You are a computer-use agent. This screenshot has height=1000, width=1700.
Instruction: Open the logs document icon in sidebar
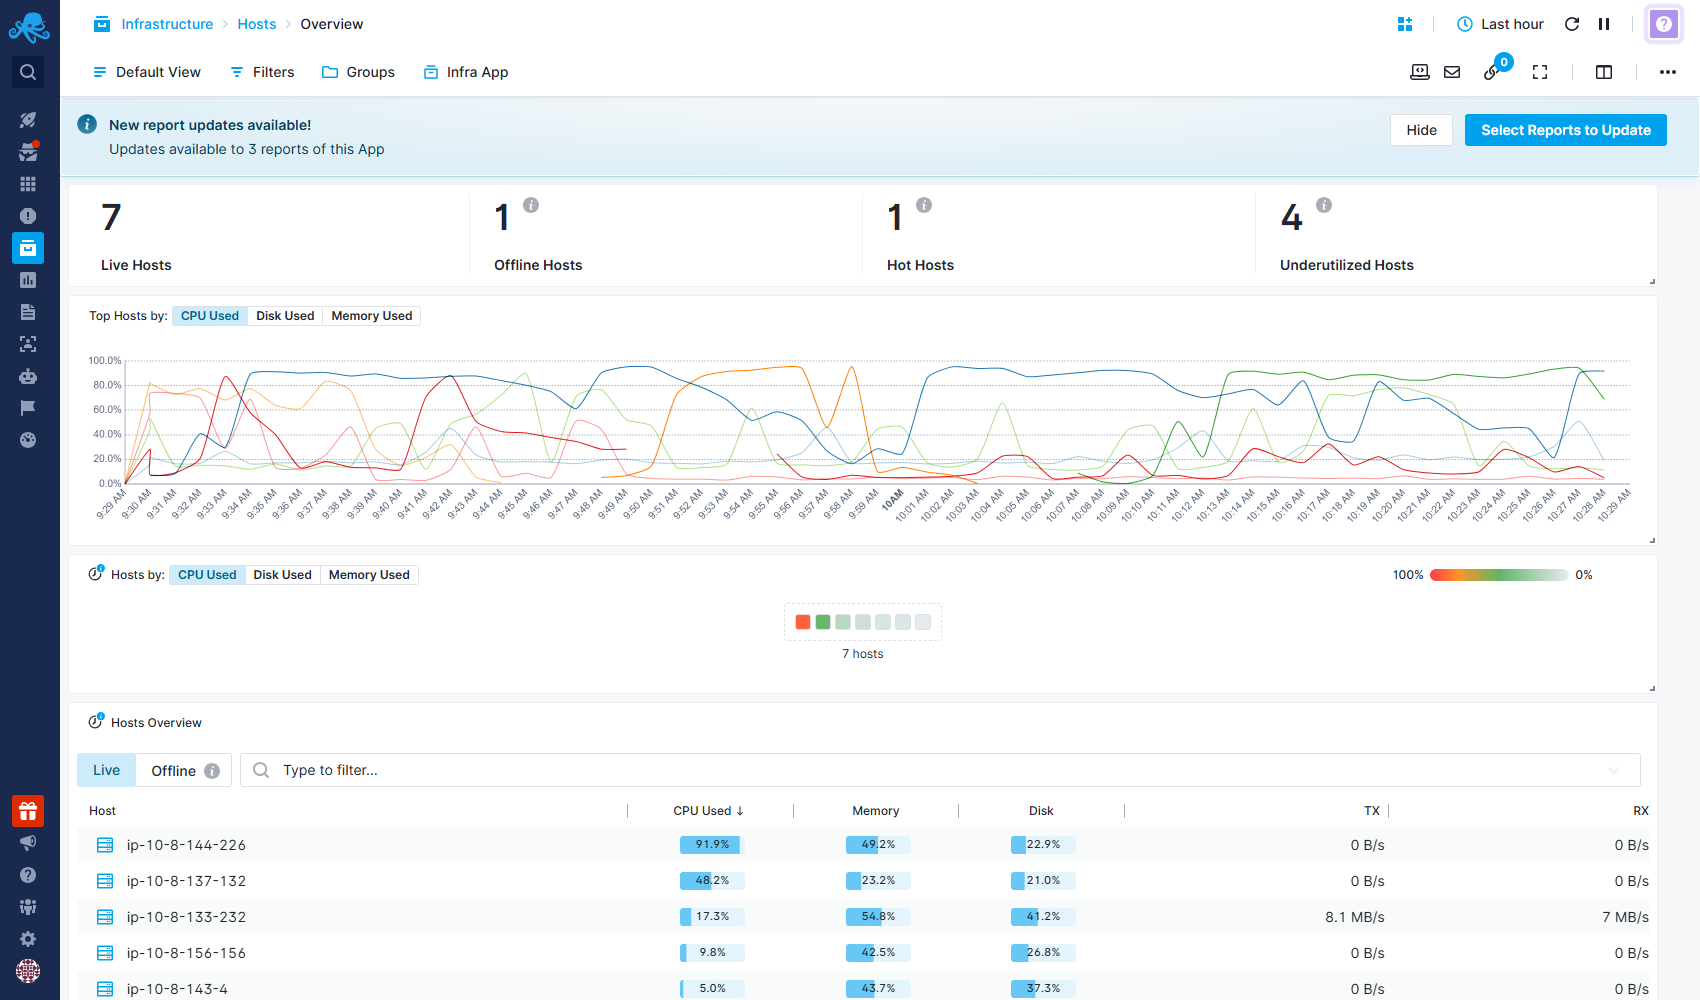coord(28,312)
